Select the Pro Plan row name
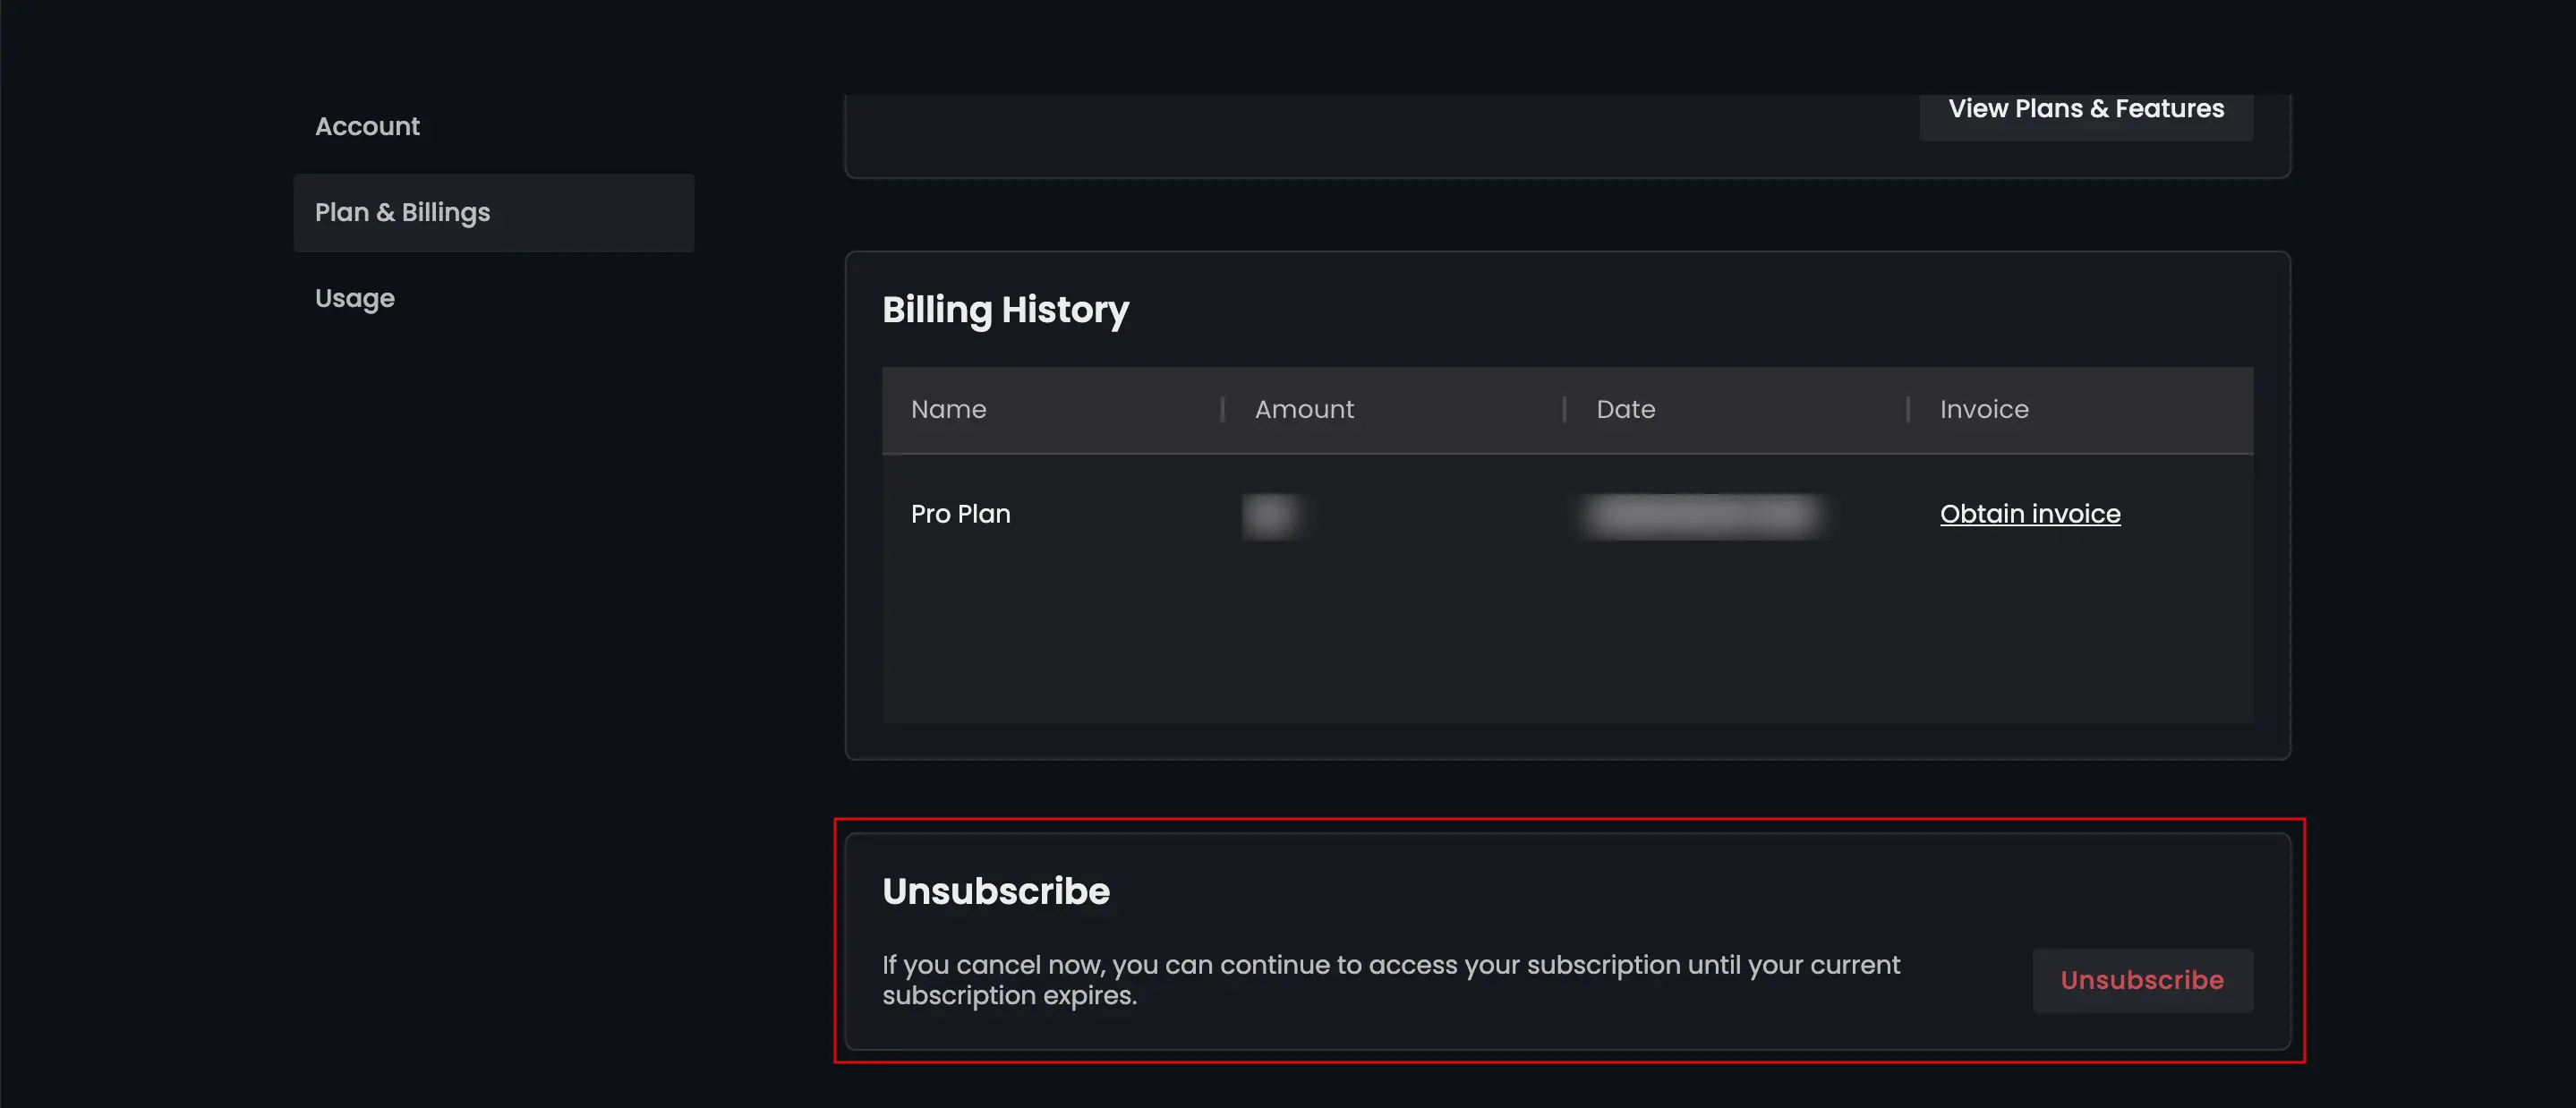This screenshot has width=2576, height=1108. coord(960,514)
